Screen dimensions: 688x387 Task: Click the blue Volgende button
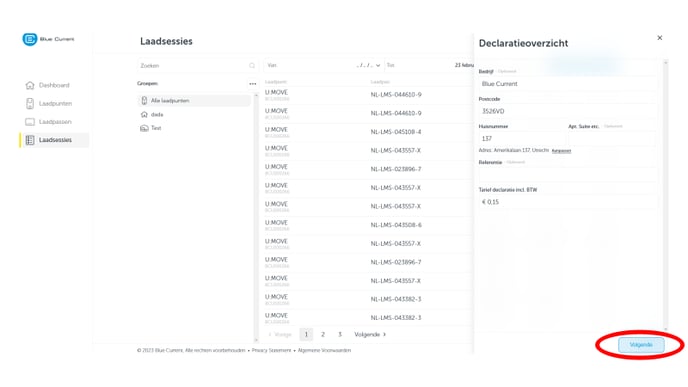[x=641, y=345]
